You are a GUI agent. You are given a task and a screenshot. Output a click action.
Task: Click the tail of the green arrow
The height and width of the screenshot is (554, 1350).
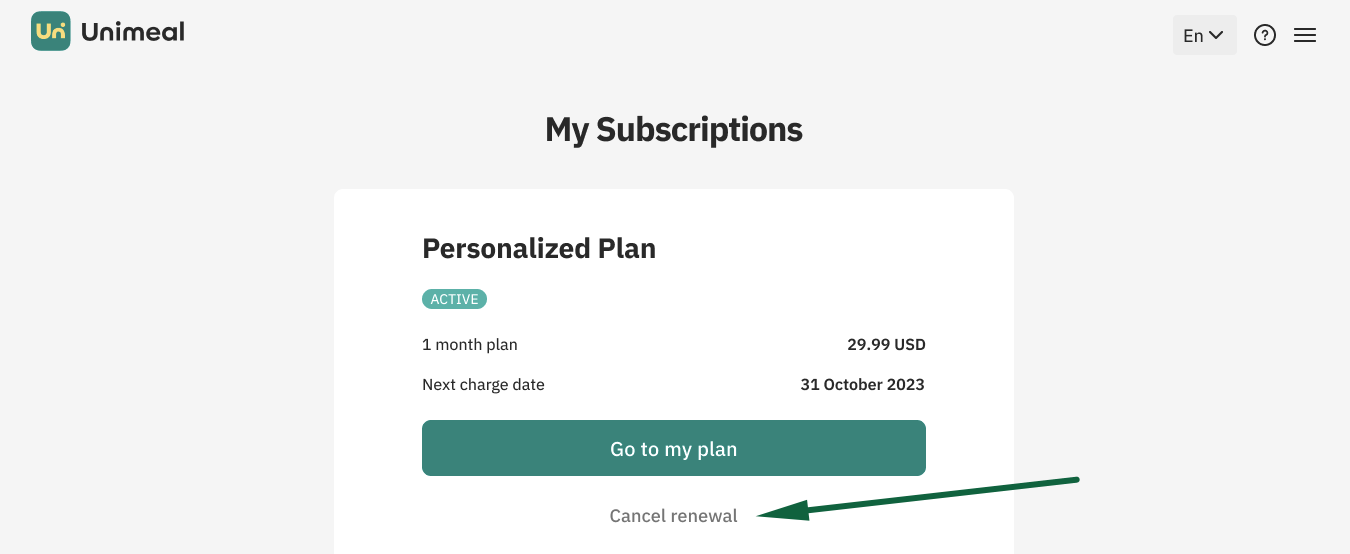(1072, 480)
